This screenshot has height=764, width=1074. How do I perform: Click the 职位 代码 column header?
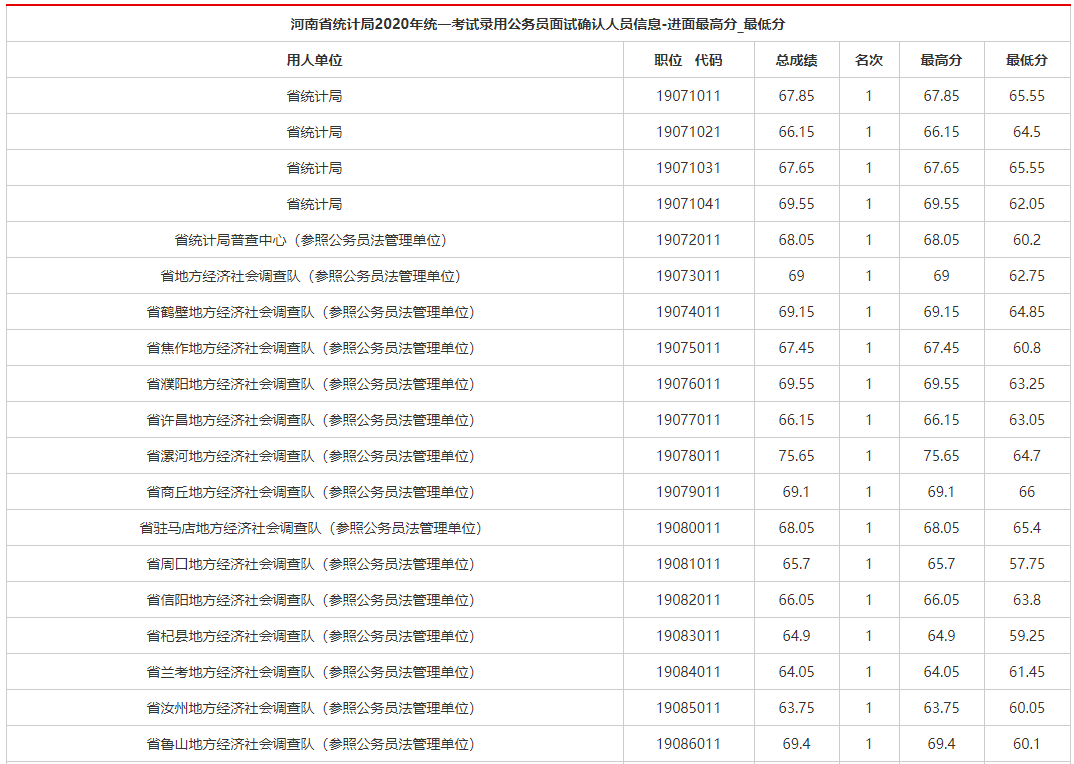[x=688, y=60]
